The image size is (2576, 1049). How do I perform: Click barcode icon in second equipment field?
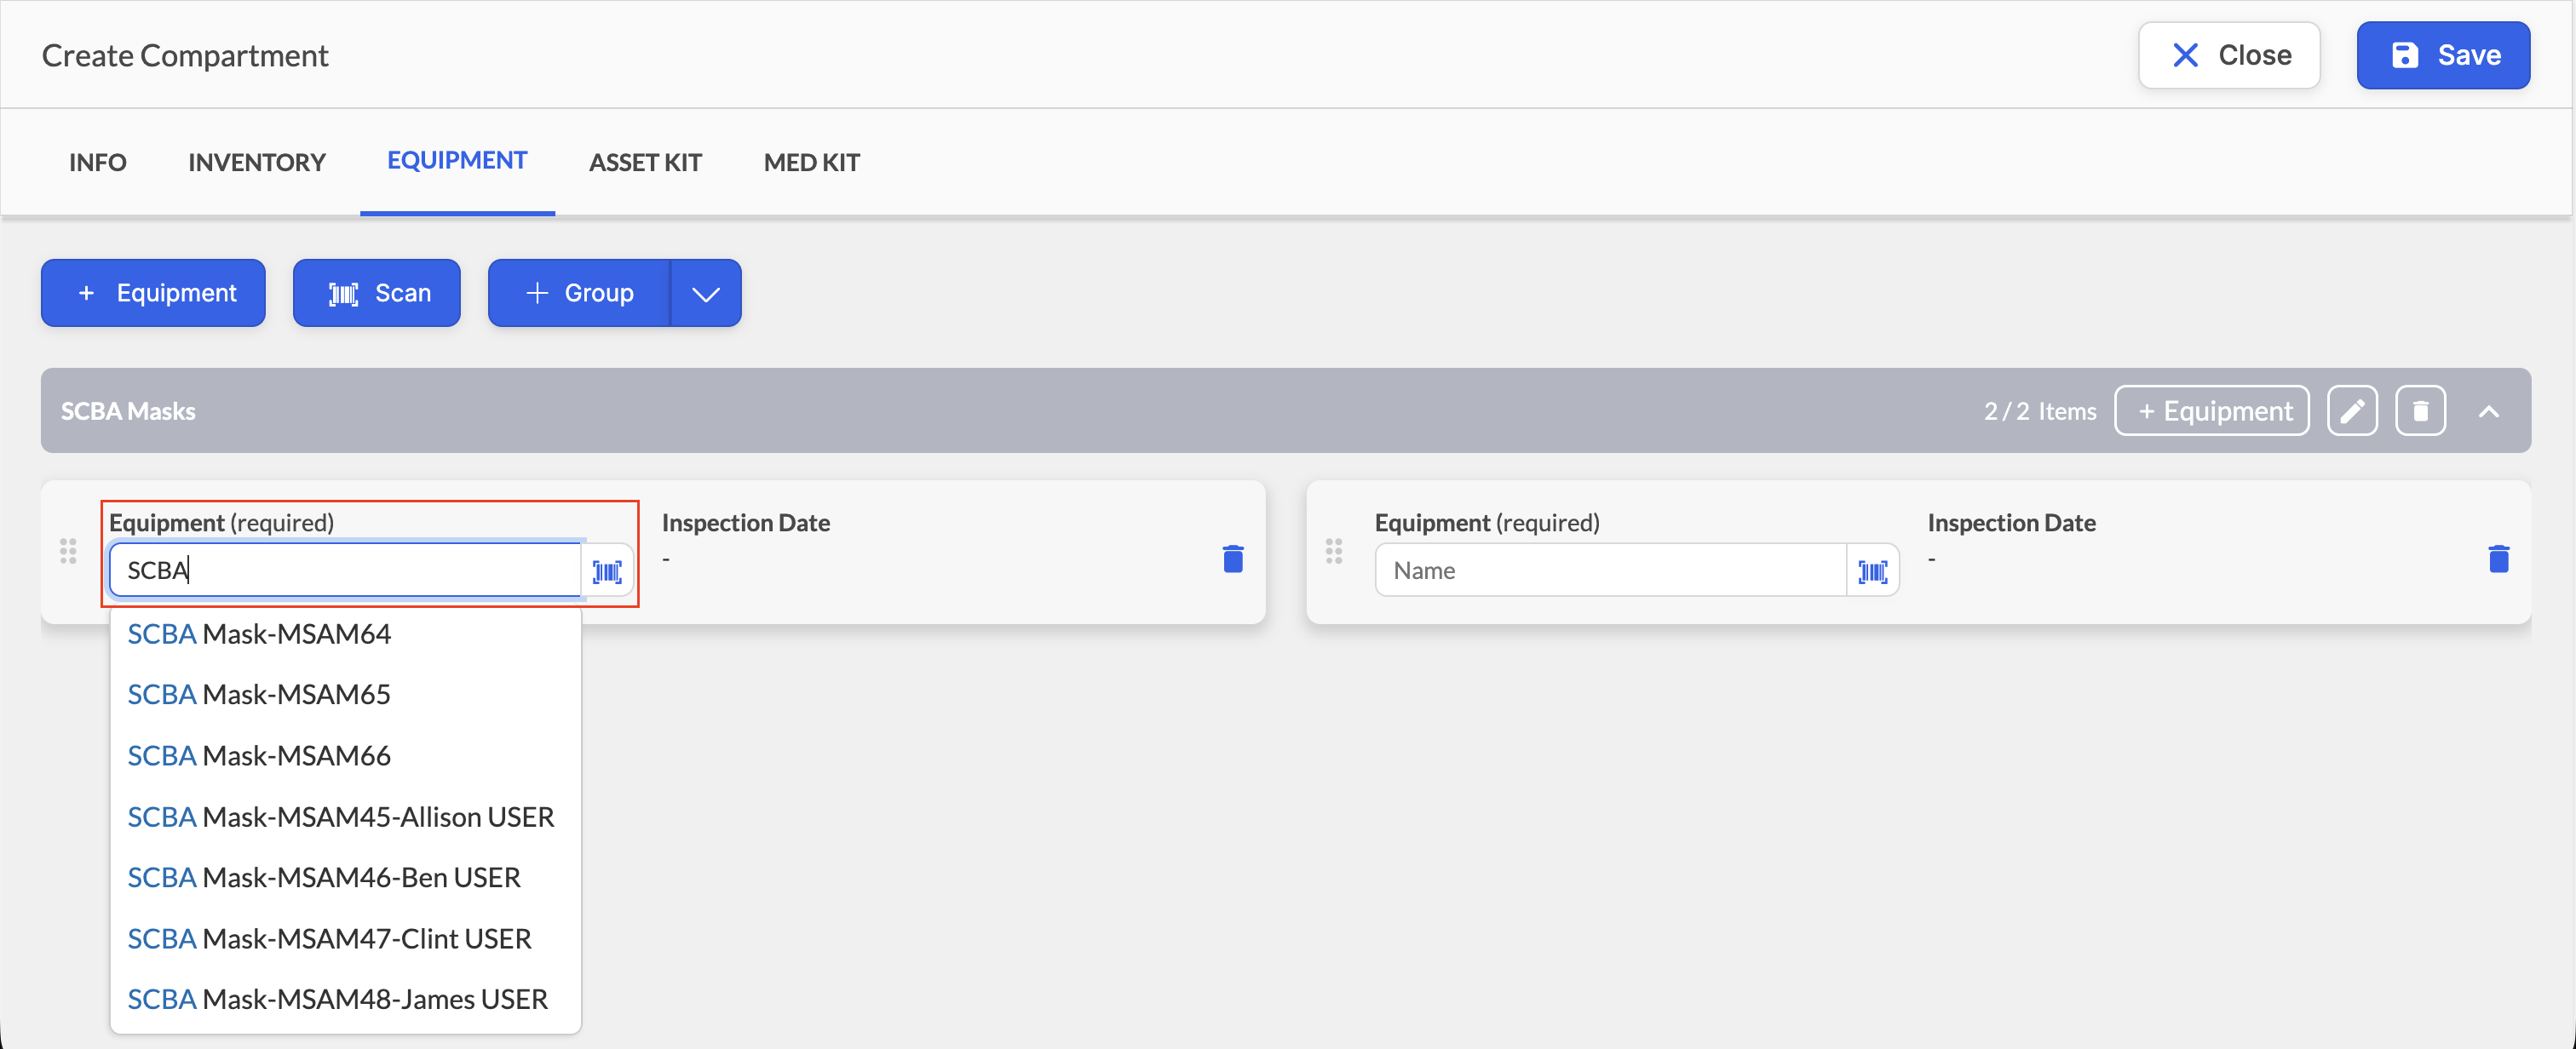(1872, 571)
